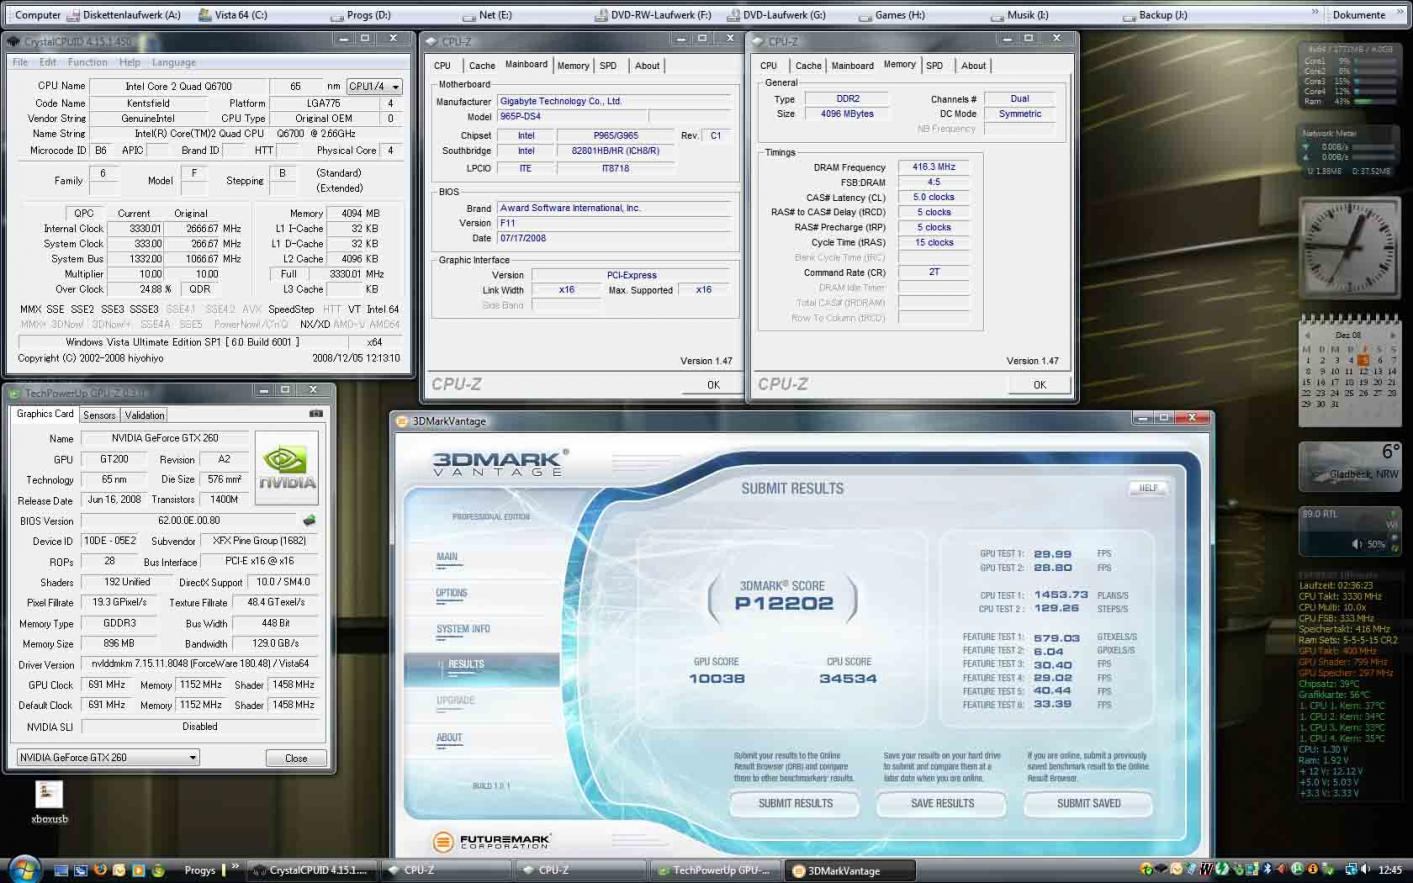Open CPU tab in left CPU-Z window
Viewport: 1413px width, 883px height.
click(442, 66)
